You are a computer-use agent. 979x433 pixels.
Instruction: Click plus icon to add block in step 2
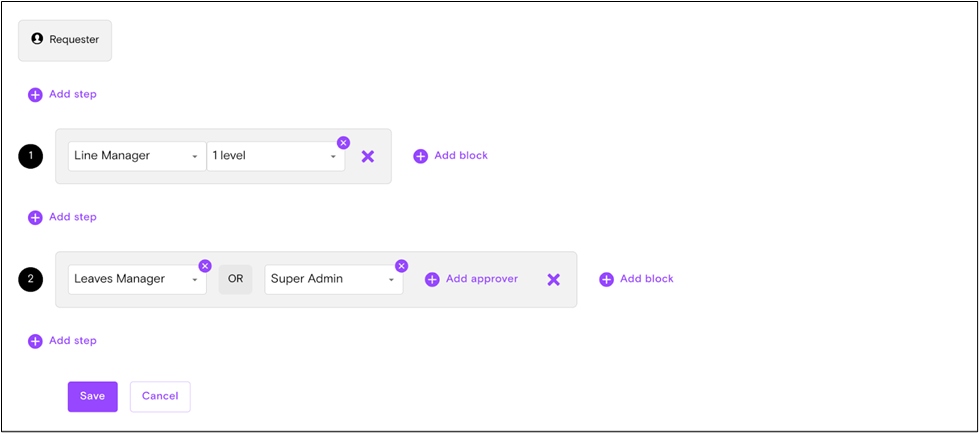point(606,279)
